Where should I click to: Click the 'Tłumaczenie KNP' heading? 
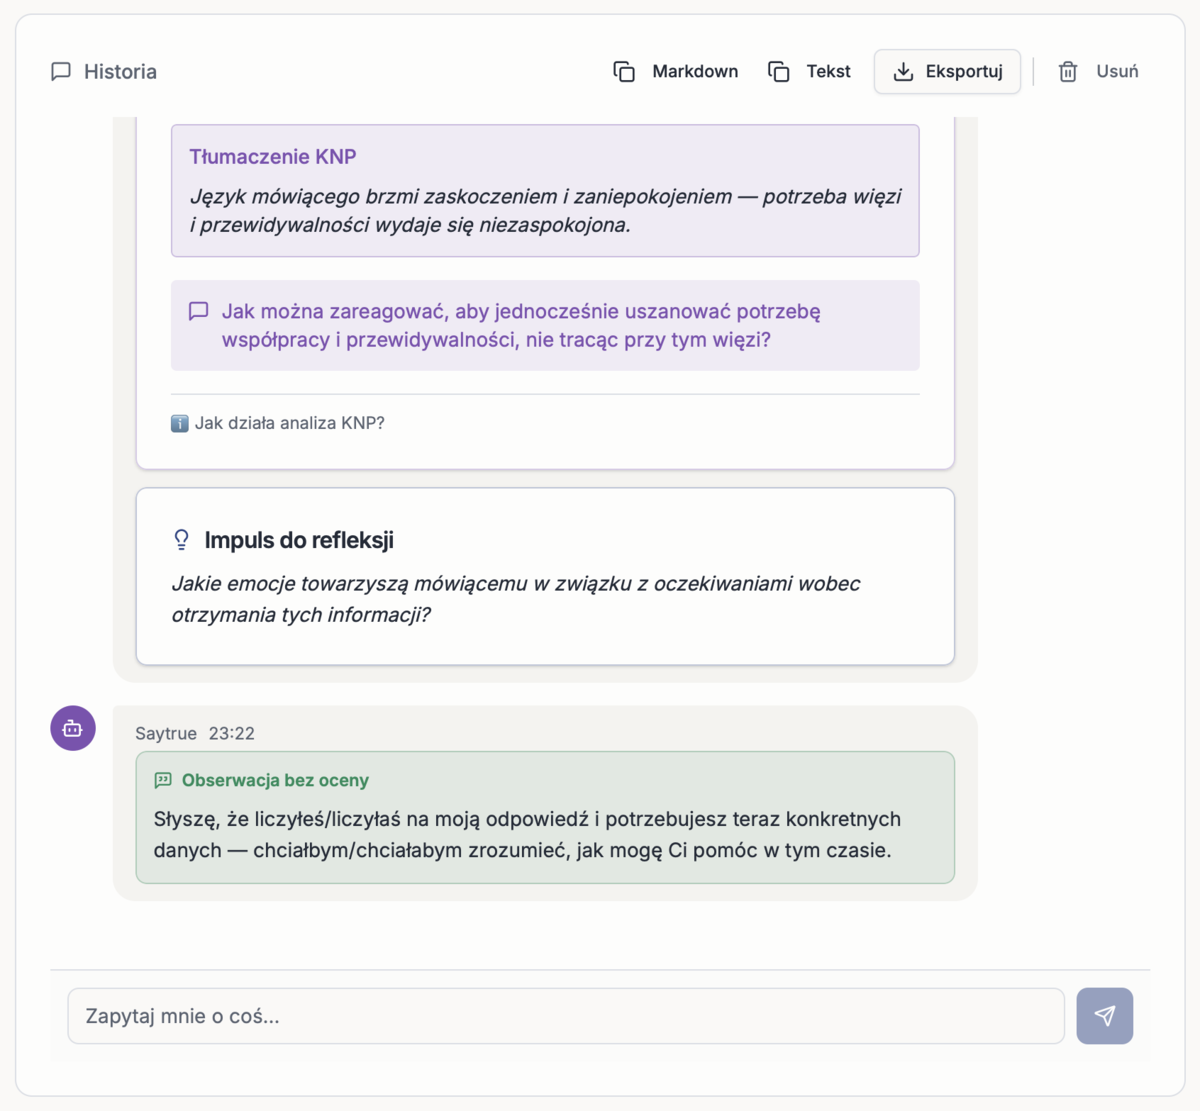(x=273, y=156)
